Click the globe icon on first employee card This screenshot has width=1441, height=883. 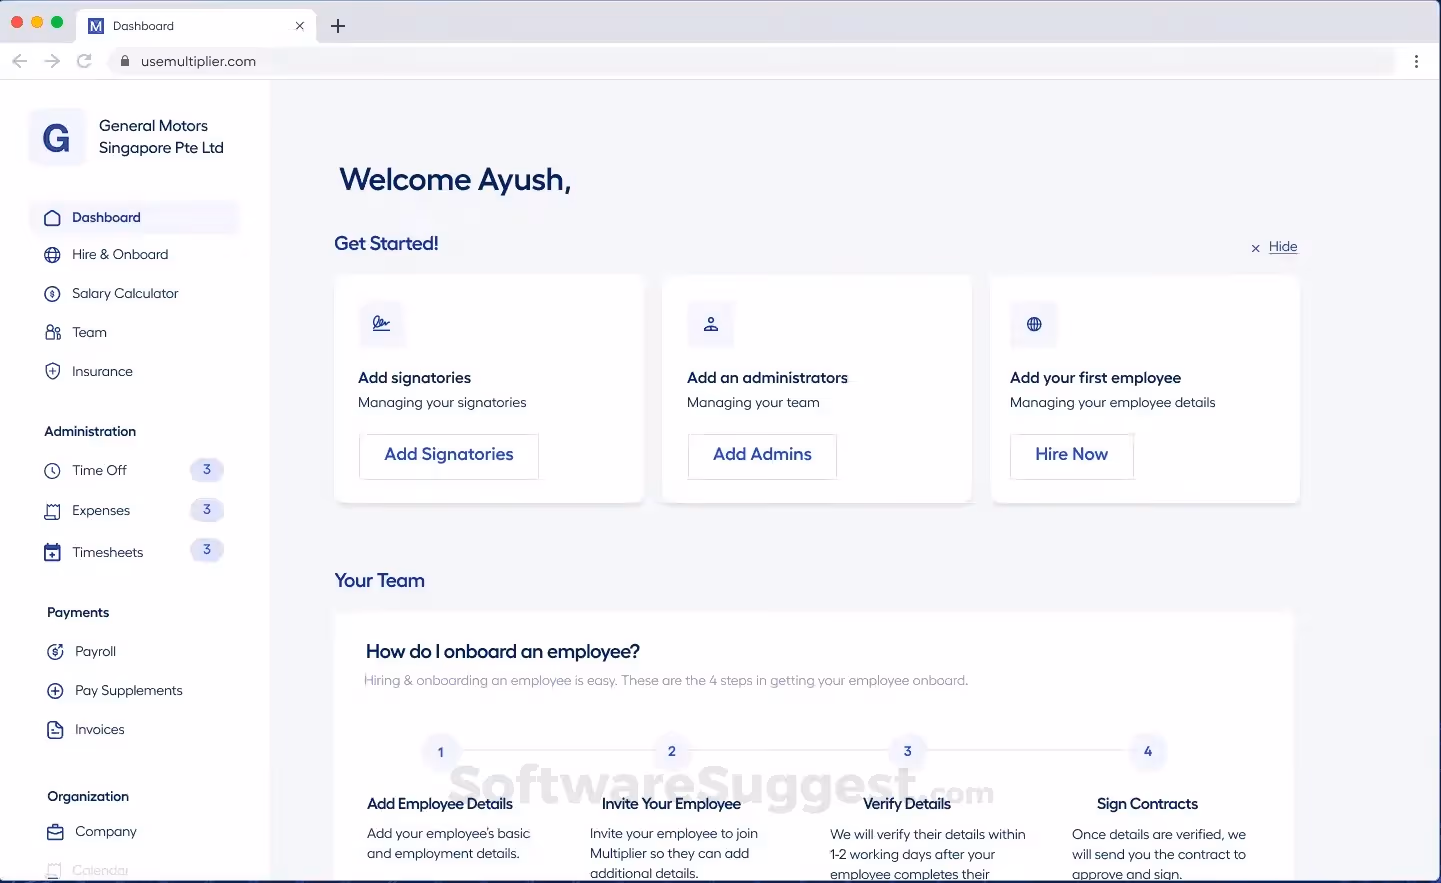(1034, 324)
